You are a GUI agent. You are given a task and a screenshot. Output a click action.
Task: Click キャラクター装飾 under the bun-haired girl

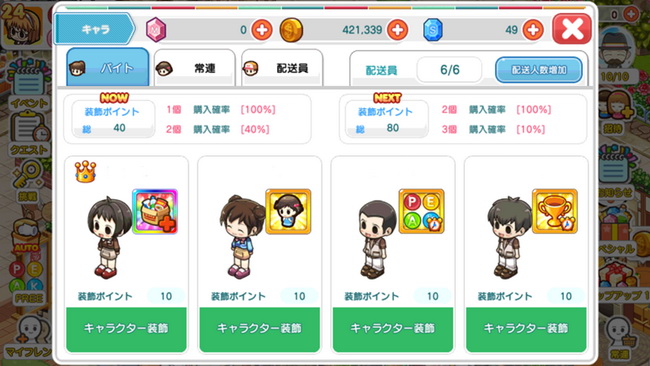(x=260, y=329)
